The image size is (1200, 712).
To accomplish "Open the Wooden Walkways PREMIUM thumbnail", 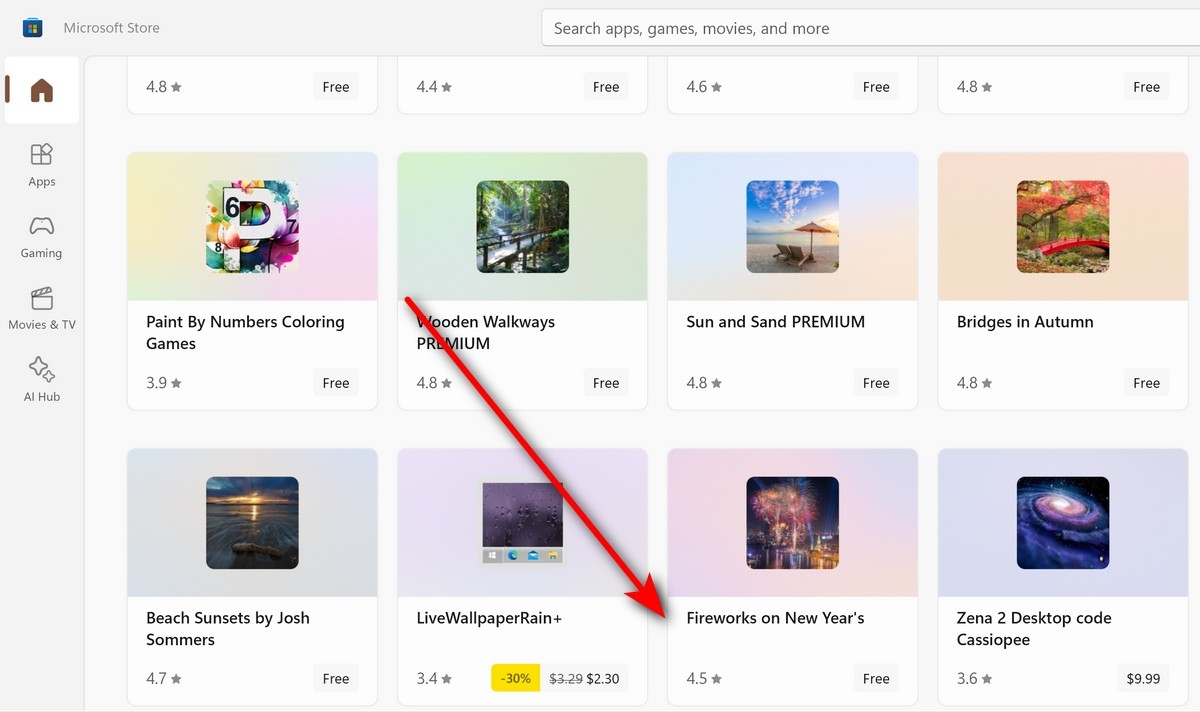I will [521, 226].
